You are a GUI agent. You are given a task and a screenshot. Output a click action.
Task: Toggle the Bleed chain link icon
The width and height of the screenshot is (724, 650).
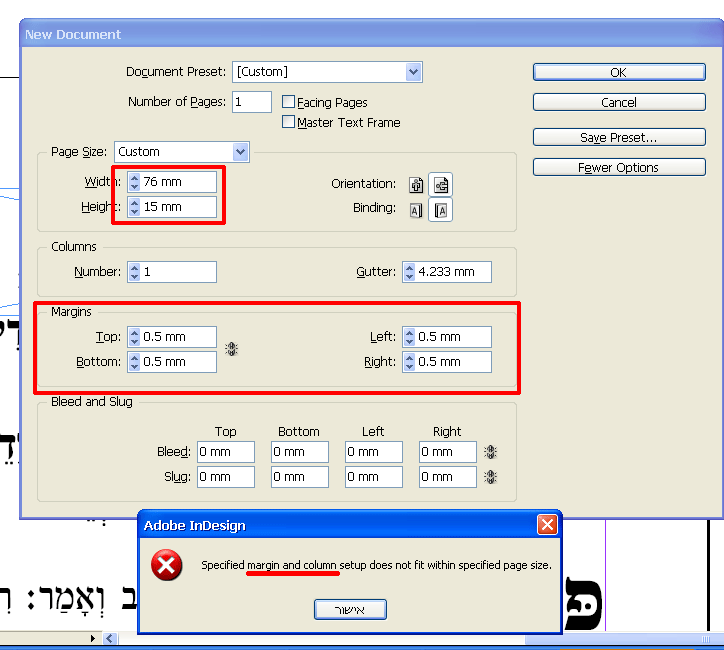click(x=490, y=452)
